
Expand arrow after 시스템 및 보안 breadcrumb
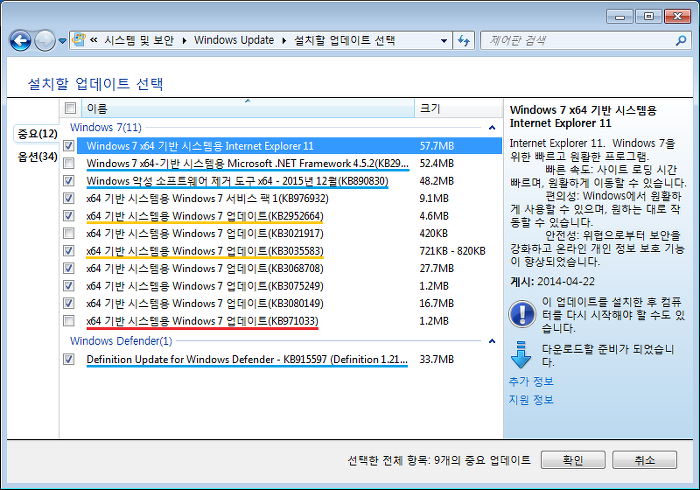click(184, 41)
